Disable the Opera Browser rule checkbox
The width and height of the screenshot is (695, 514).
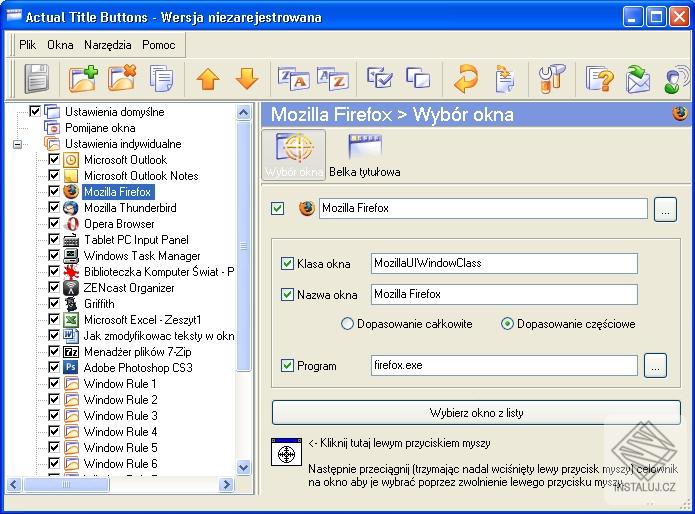click(x=54, y=224)
